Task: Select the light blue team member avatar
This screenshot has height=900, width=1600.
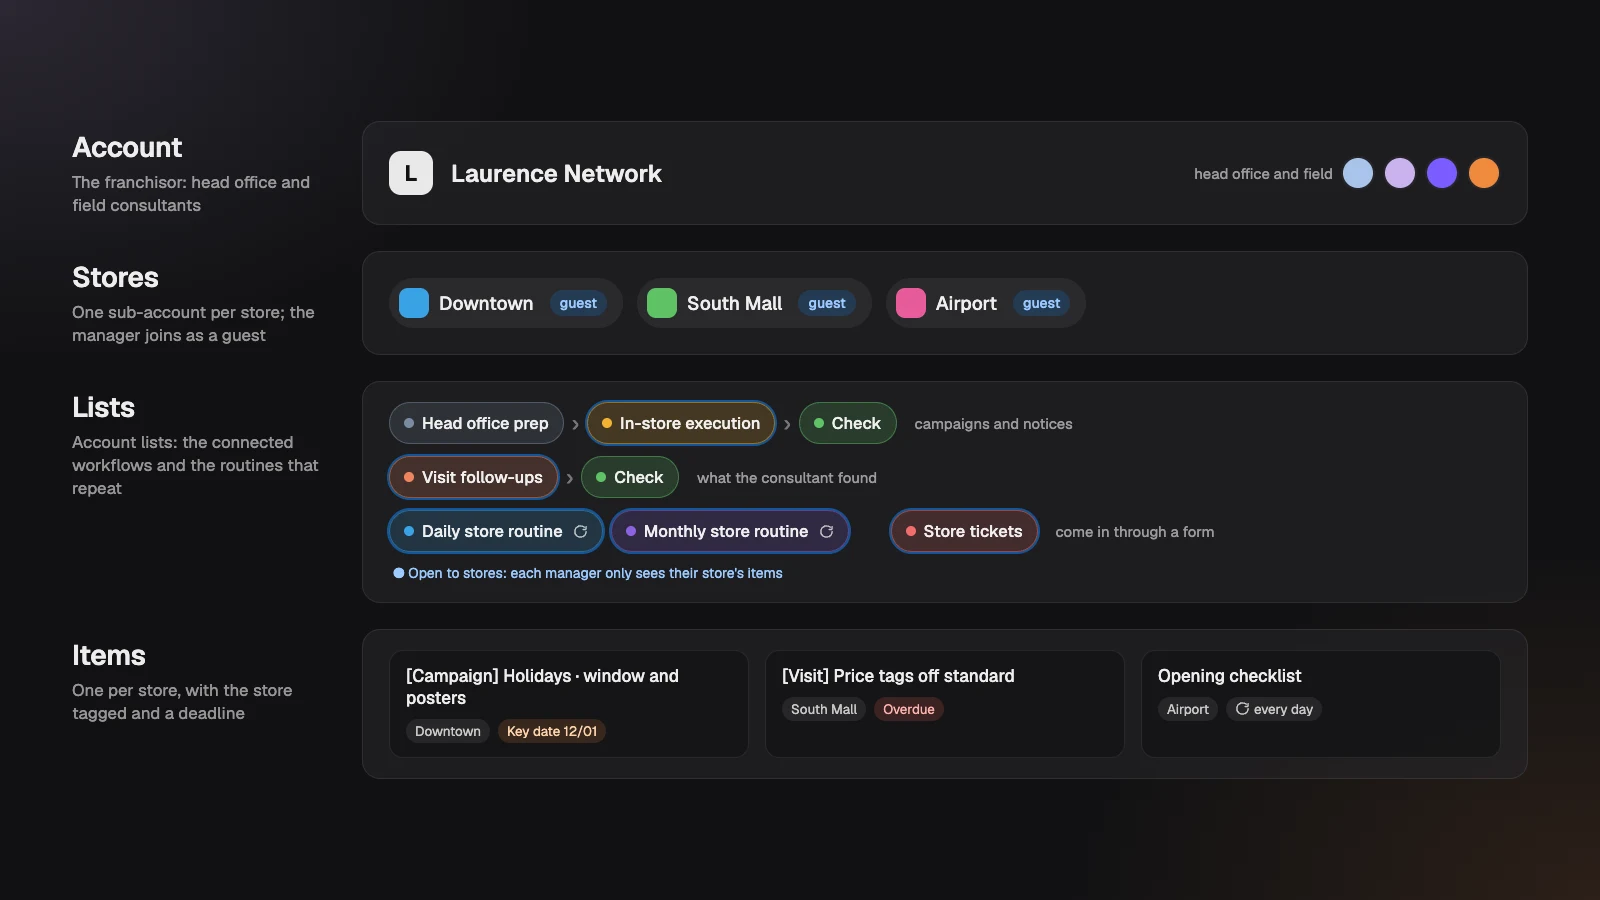Action: [x=1358, y=173]
